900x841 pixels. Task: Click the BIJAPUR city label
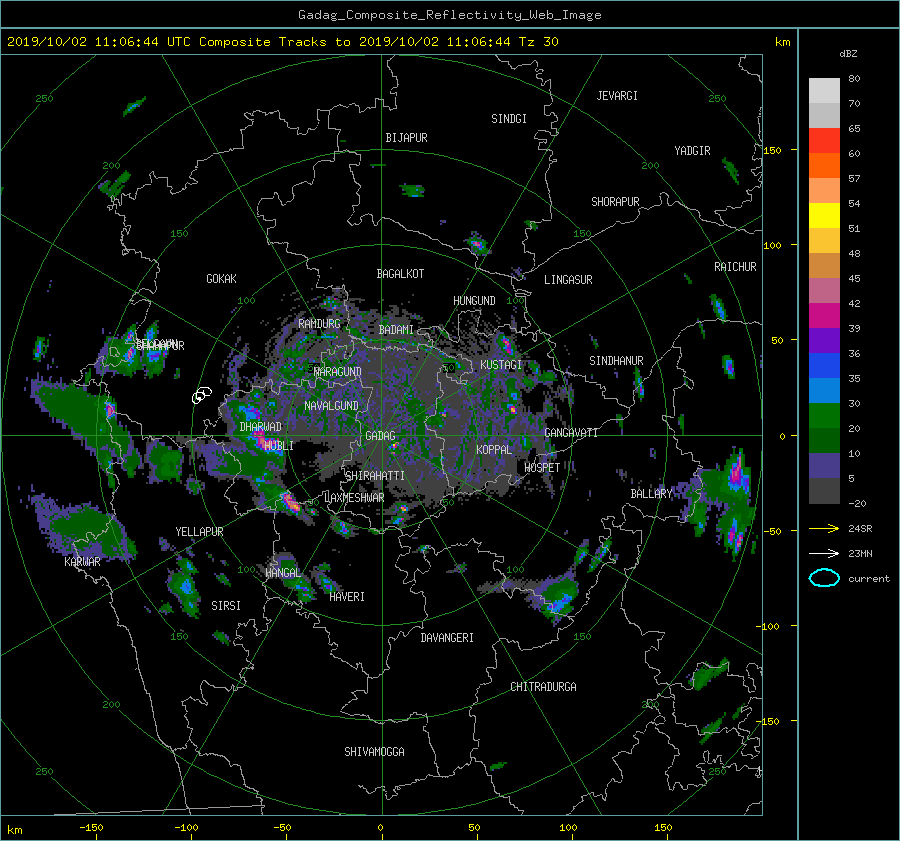point(406,138)
